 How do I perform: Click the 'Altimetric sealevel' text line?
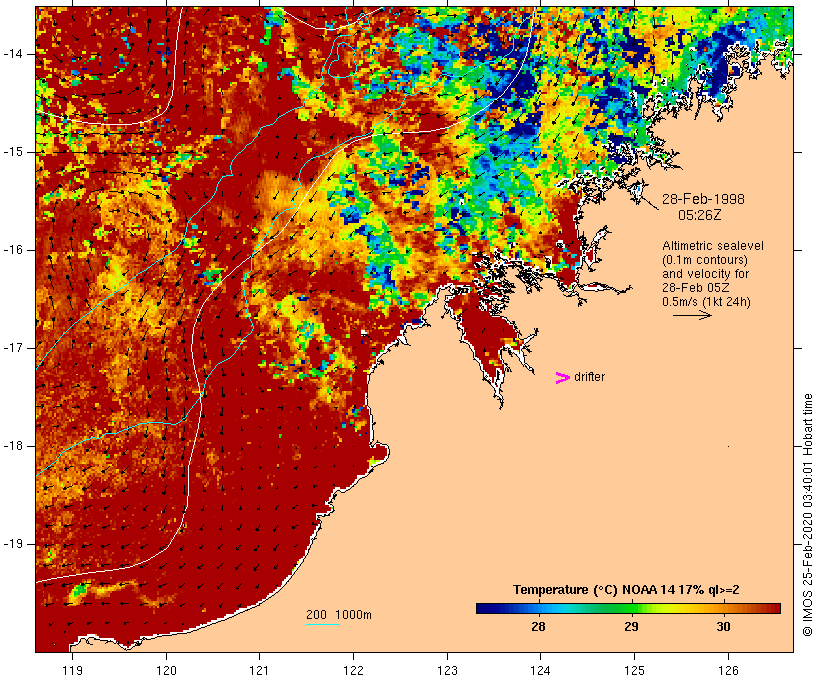point(713,246)
